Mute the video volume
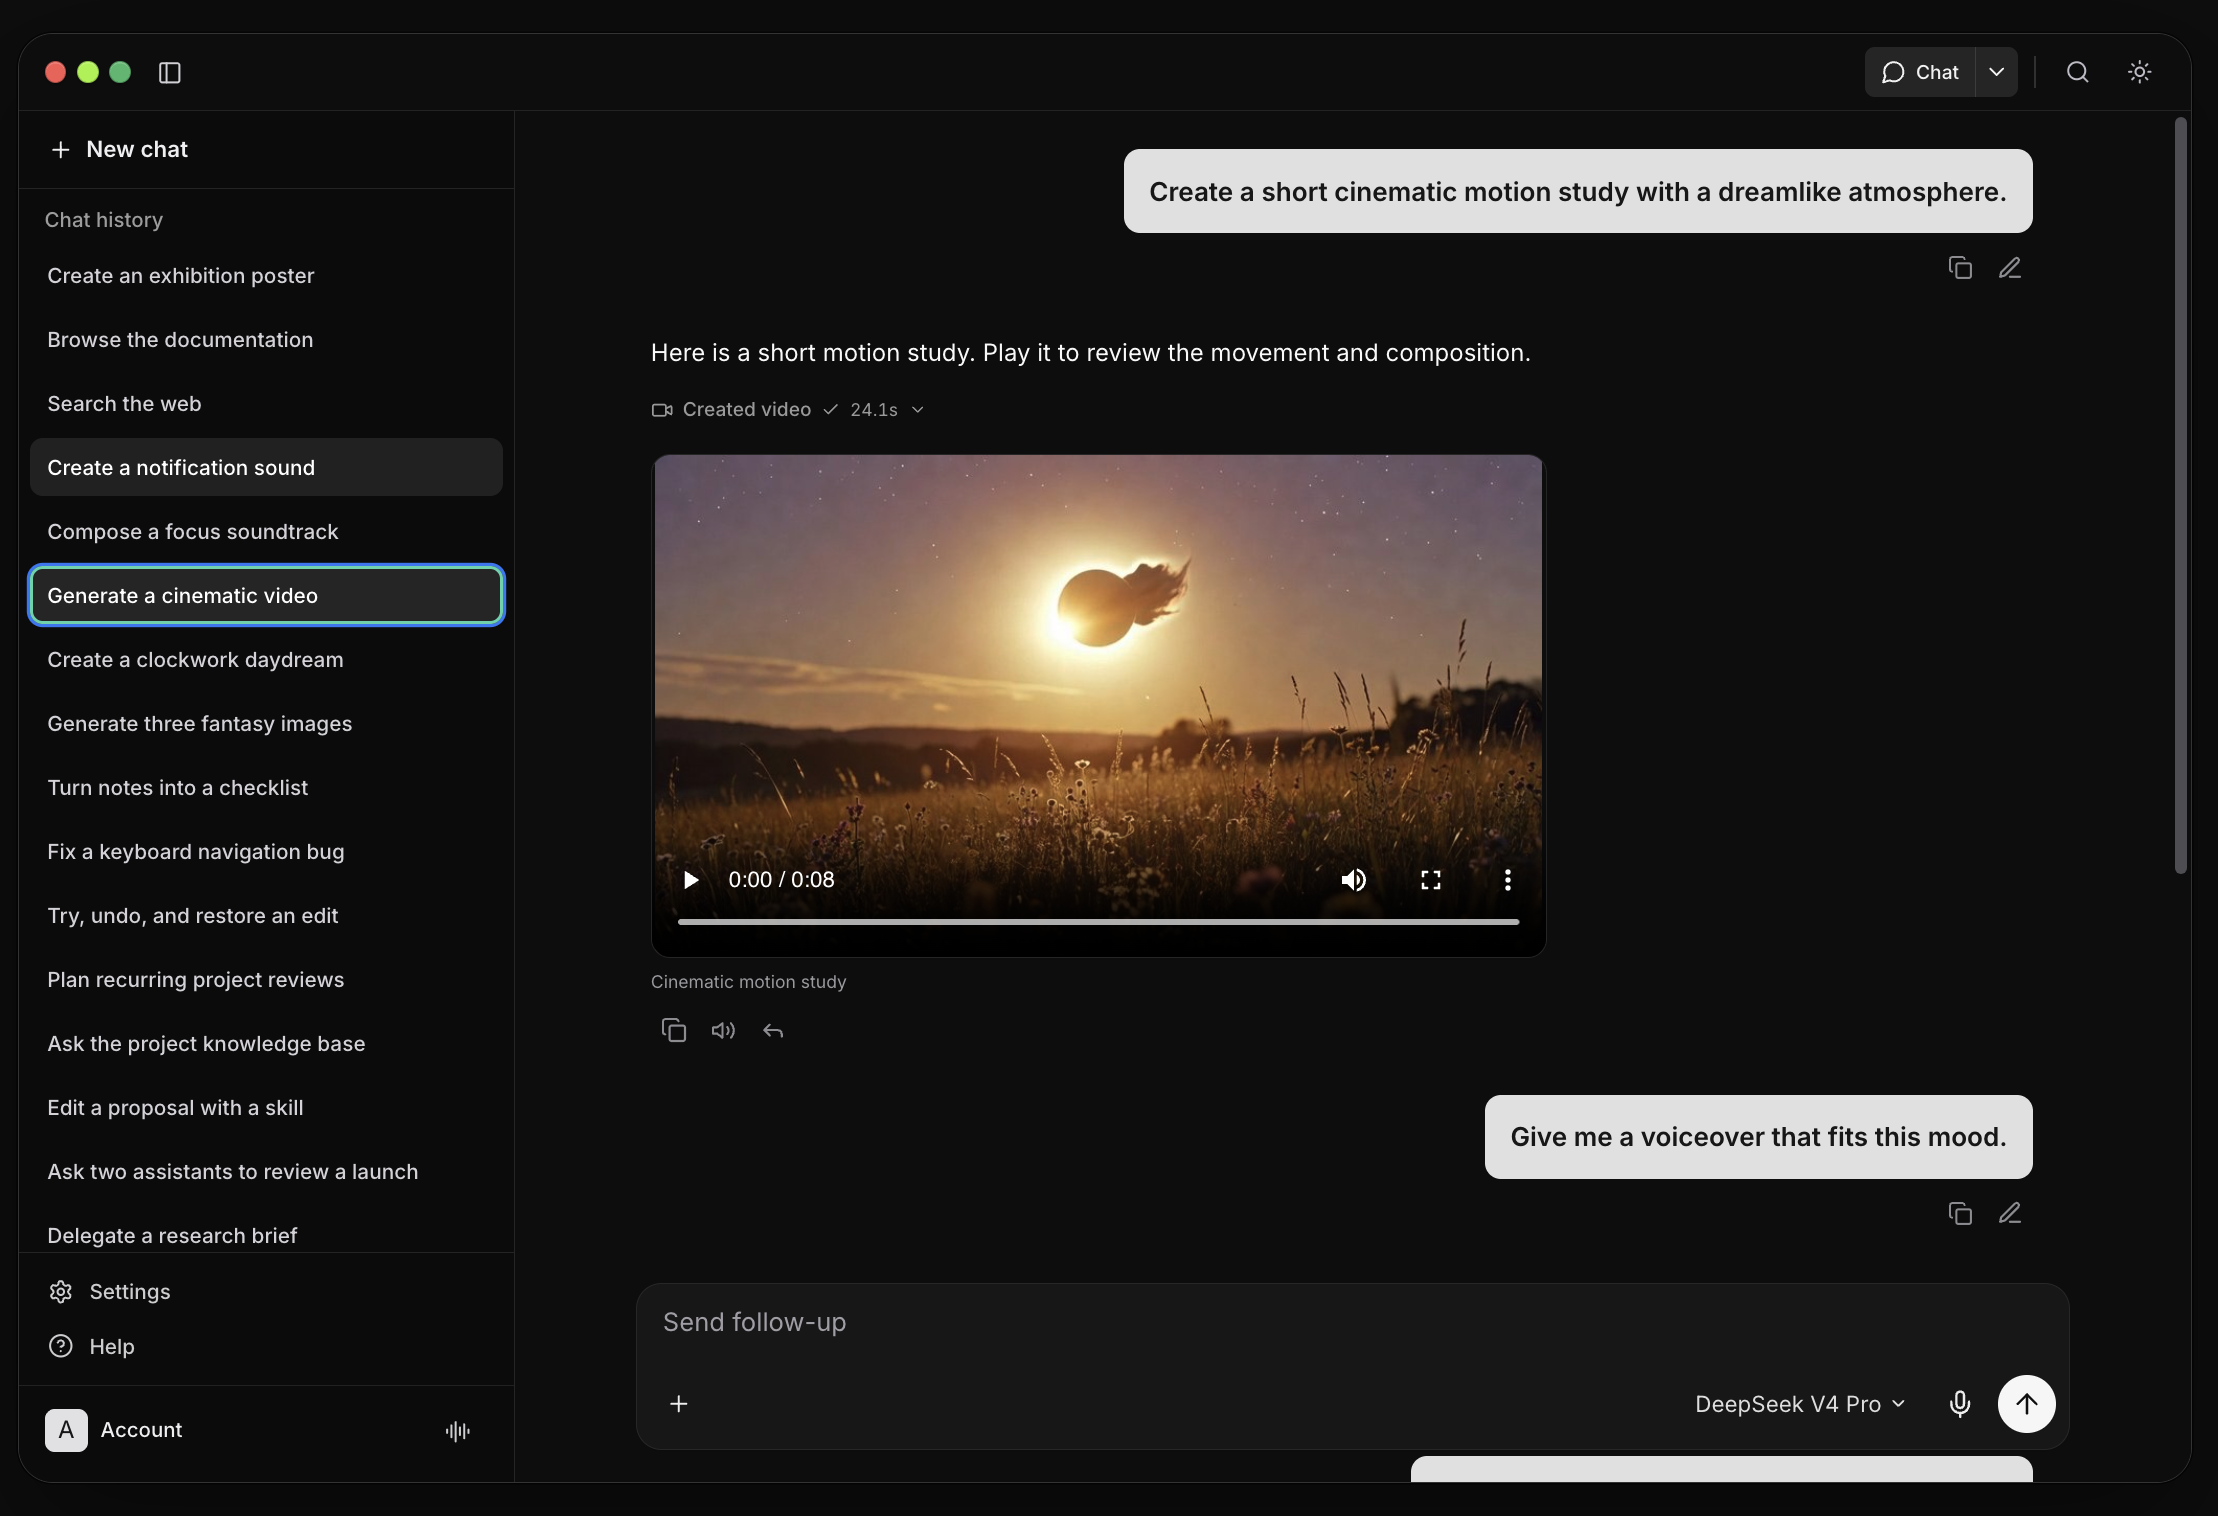The width and height of the screenshot is (2218, 1516). 1353,880
